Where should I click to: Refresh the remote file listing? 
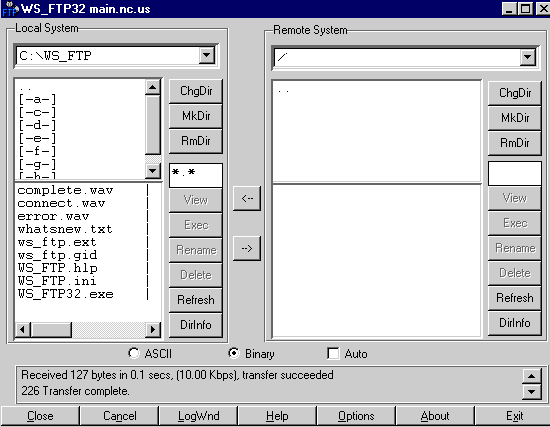point(515,298)
